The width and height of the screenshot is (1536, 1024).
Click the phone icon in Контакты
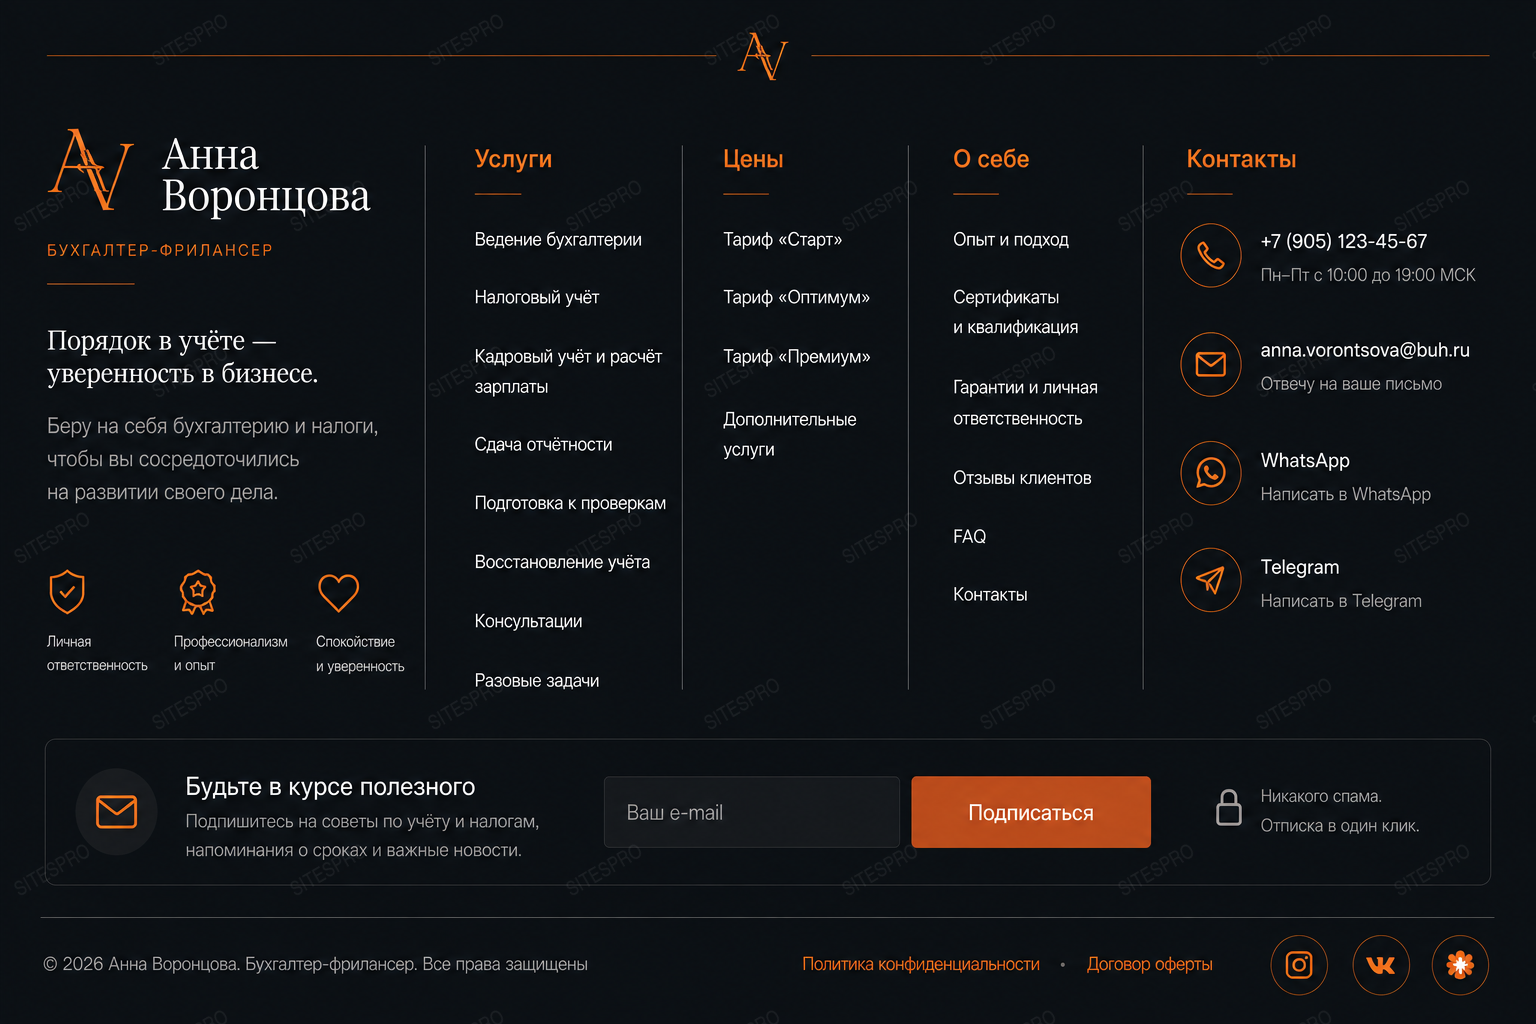(1210, 256)
